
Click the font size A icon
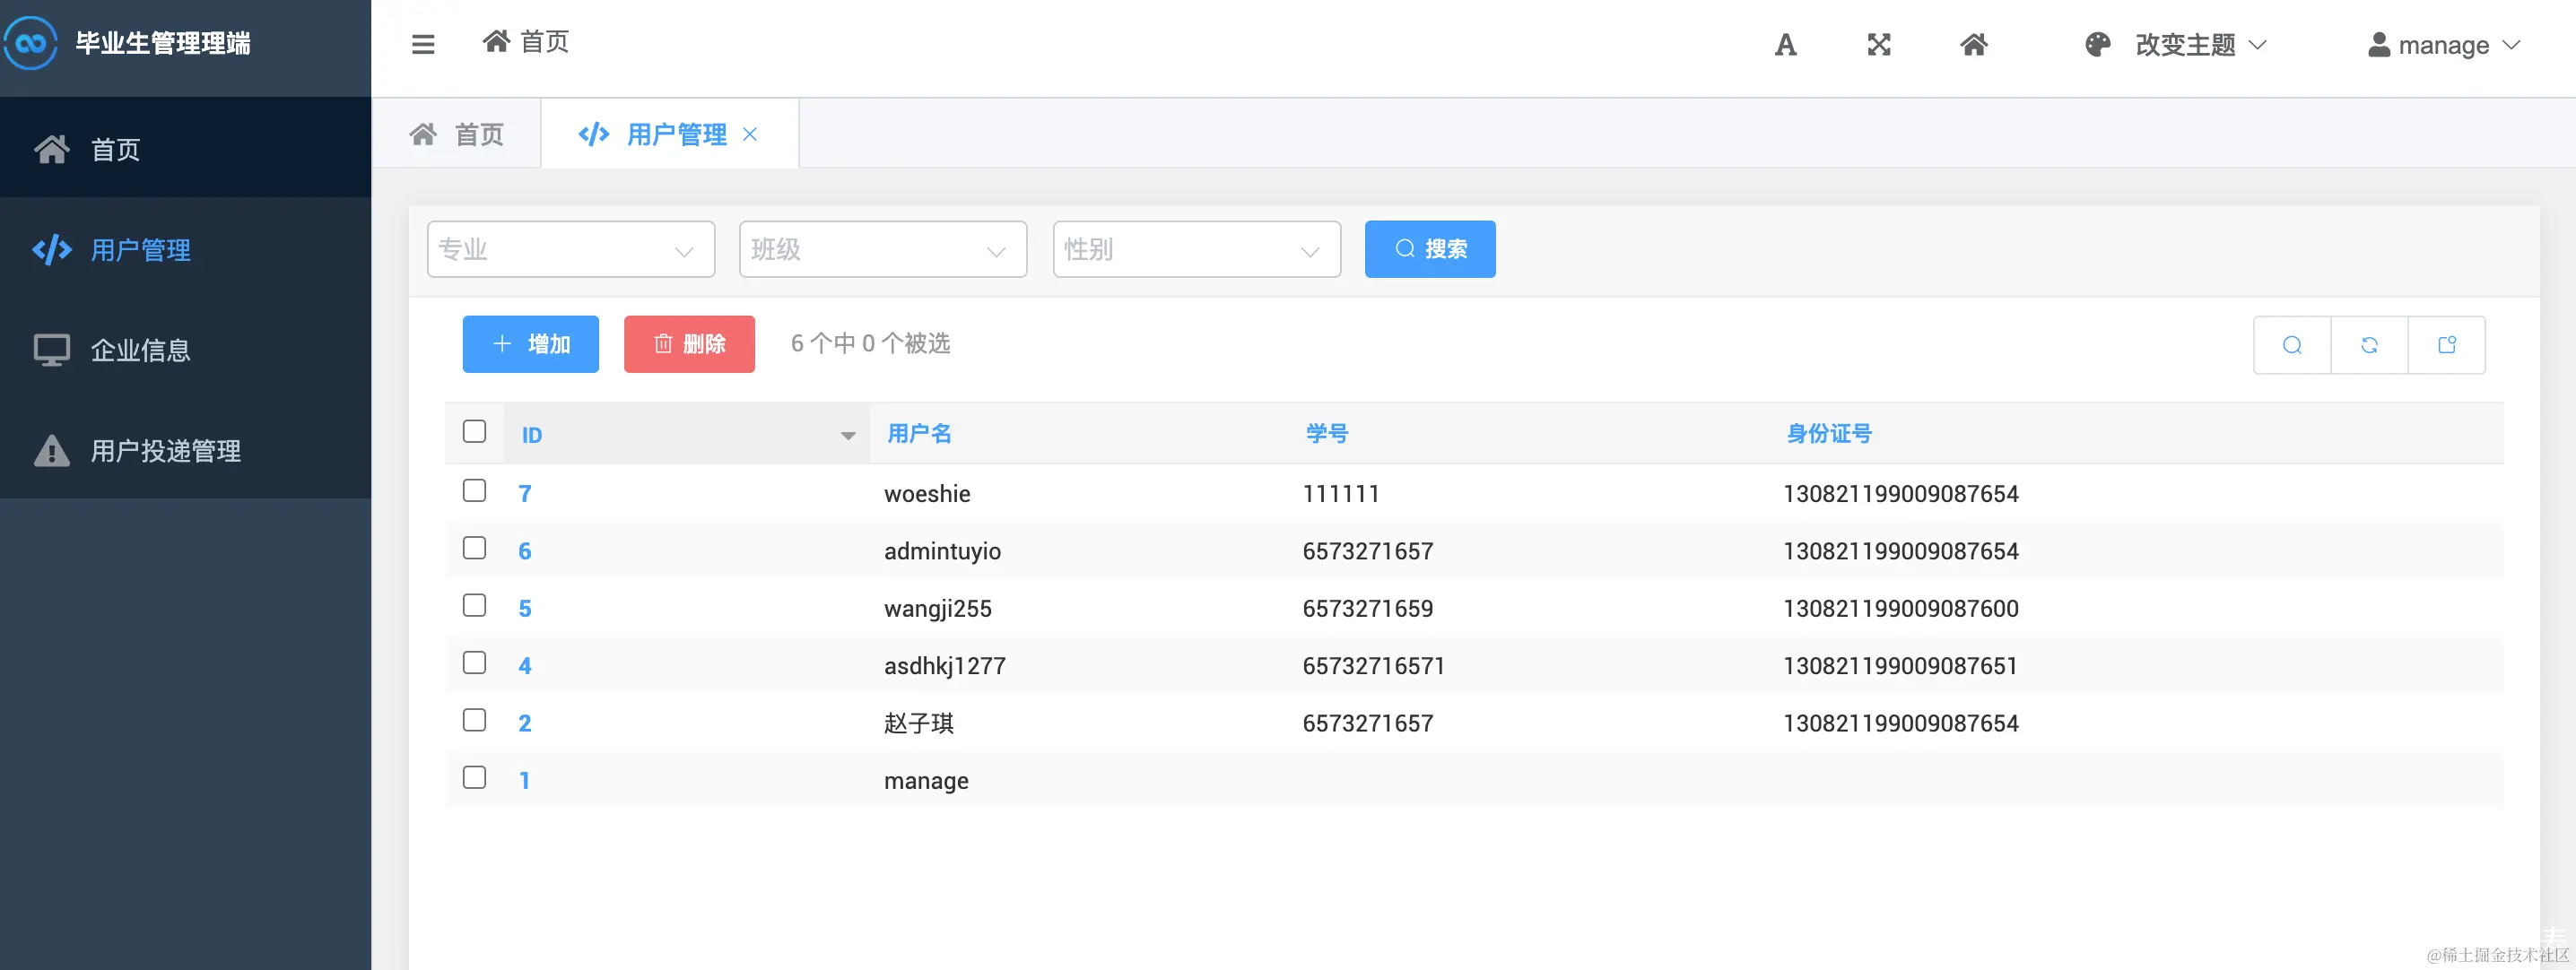click(1786, 44)
